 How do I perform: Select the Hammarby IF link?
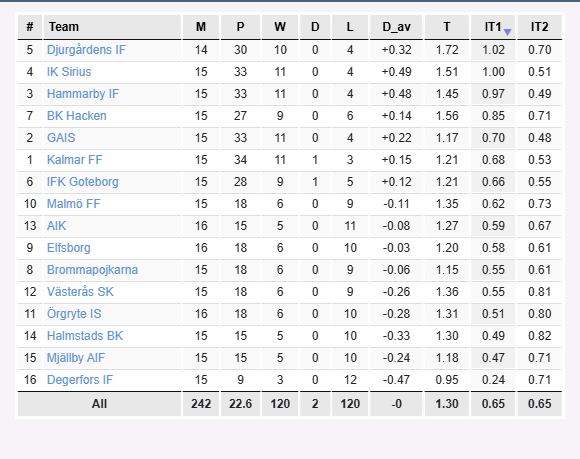(x=83, y=94)
